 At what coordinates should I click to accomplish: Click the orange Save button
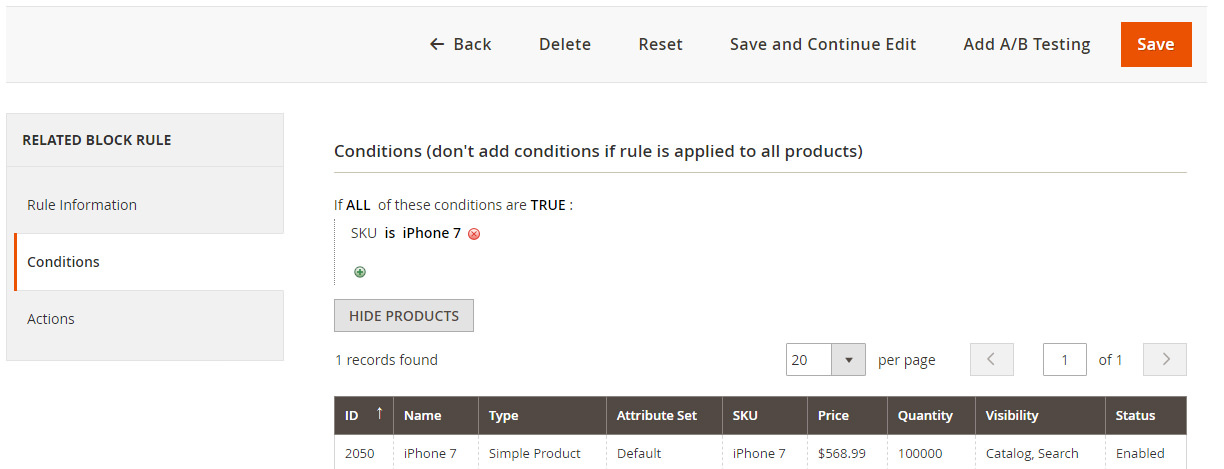click(x=1156, y=44)
